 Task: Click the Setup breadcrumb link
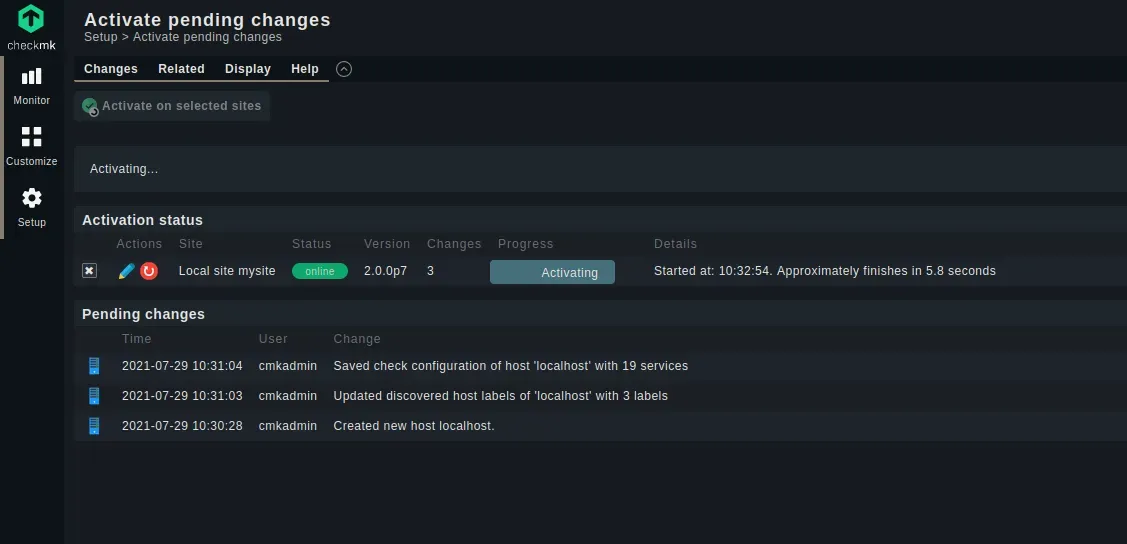(101, 37)
